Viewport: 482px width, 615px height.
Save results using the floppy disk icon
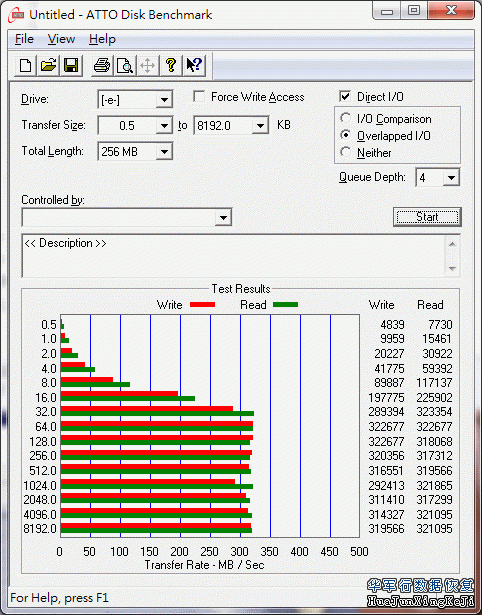(x=71, y=65)
